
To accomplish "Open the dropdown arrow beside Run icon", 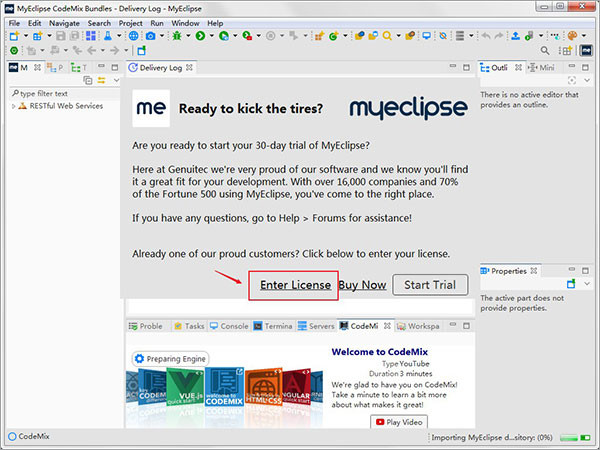I will point(210,36).
